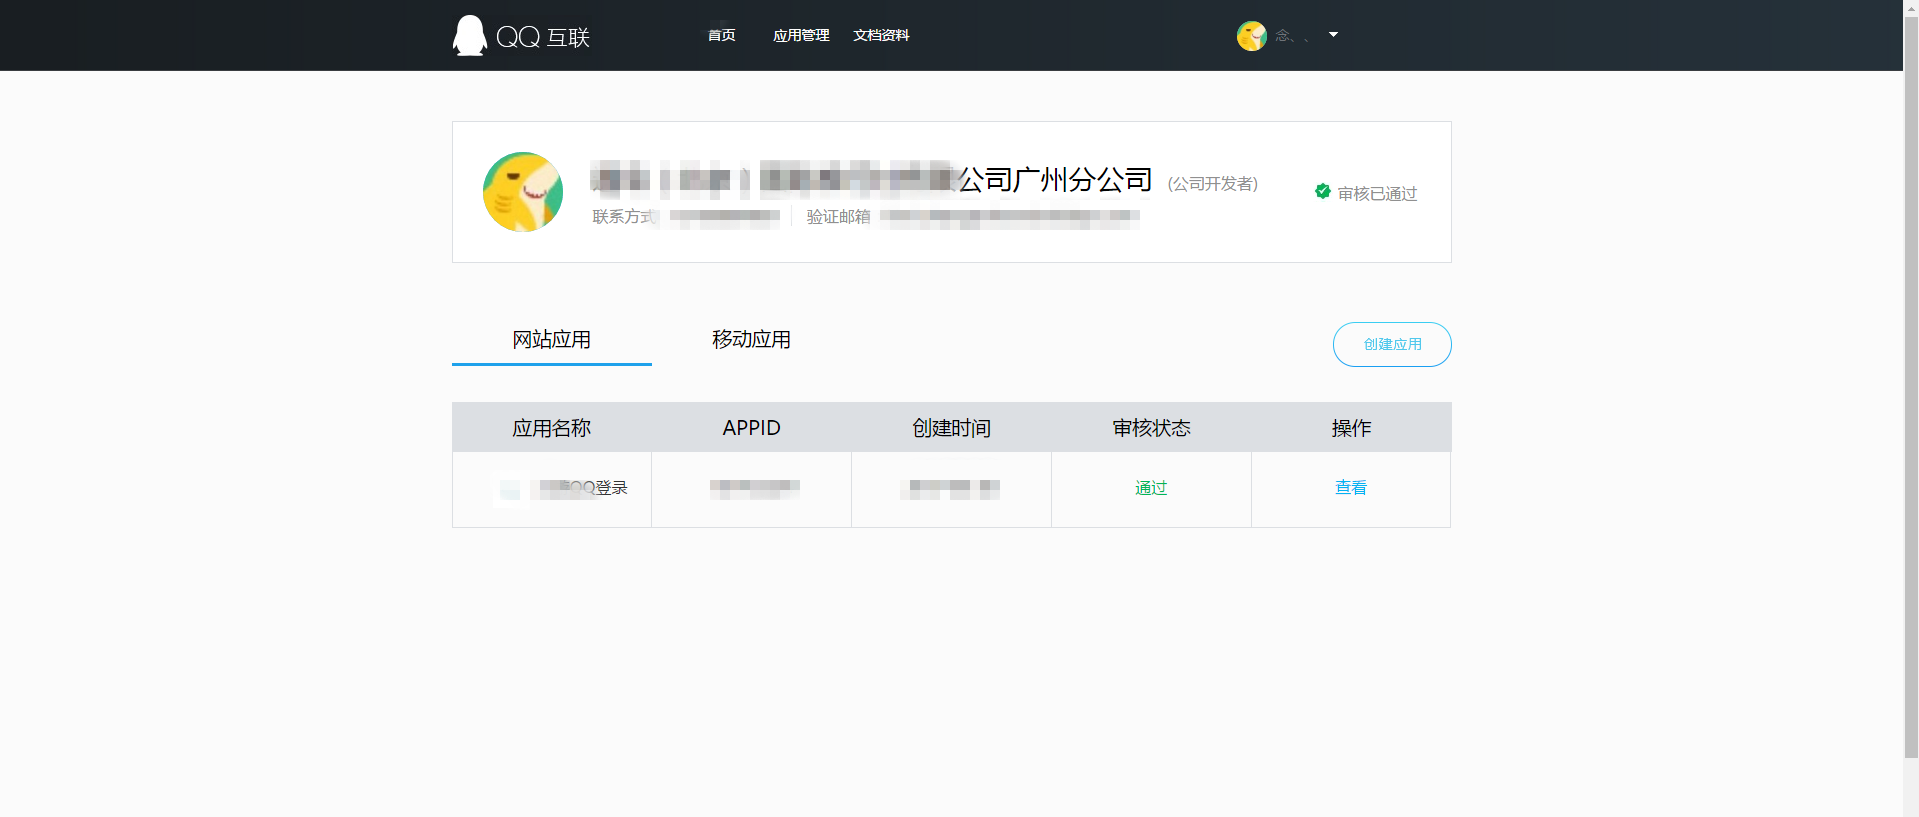Click the (公司开发者) label
This screenshot has width=1919, height=817.
pos(1213,184)
